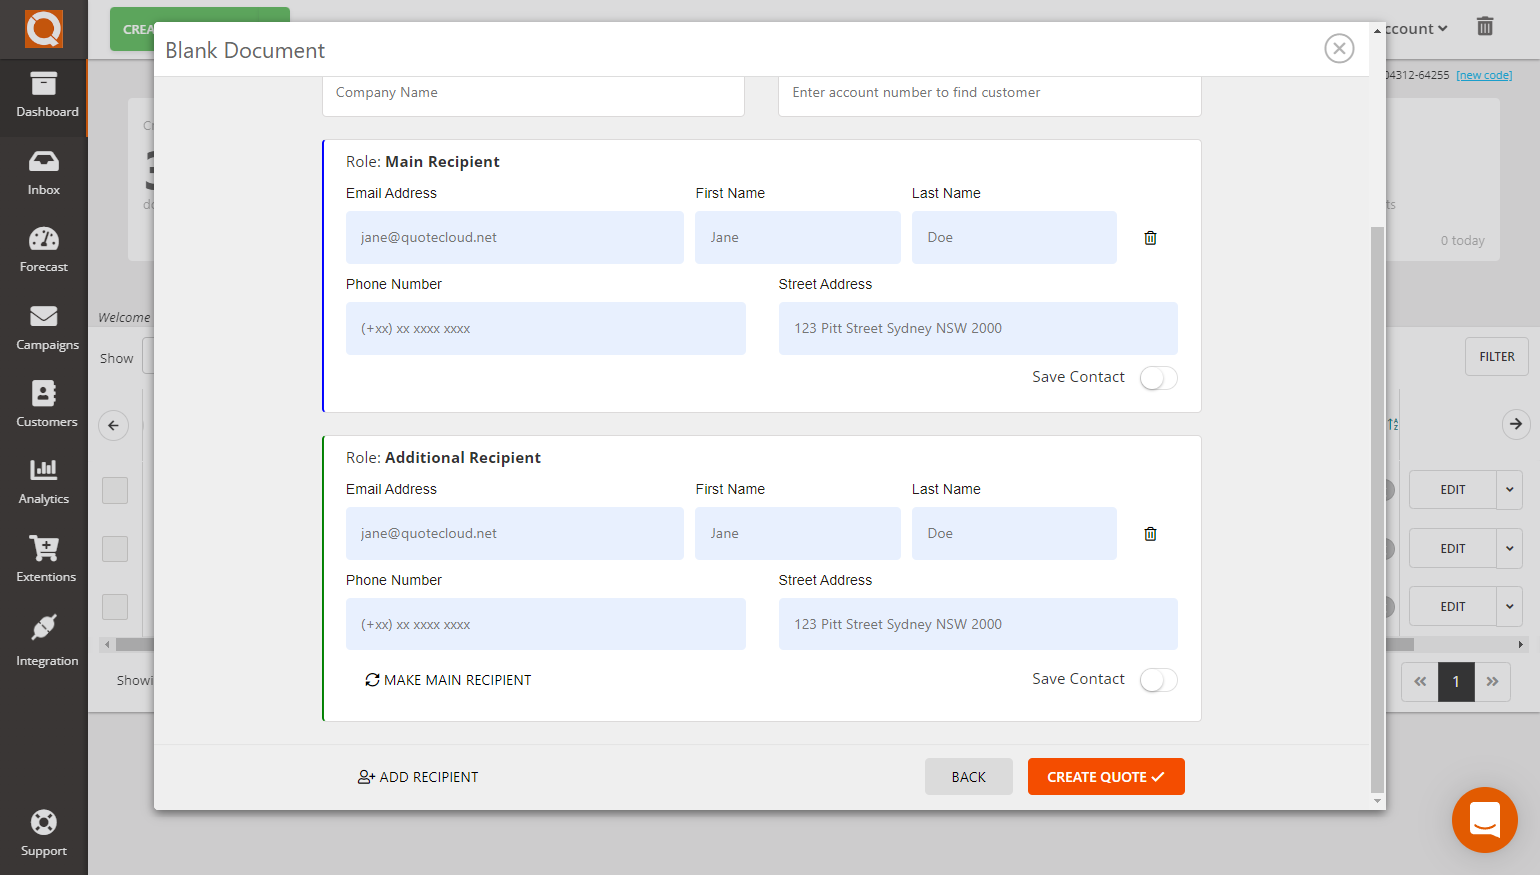Remove Additional Recipient with trash icon
This screenshot has width=1540, height=875.
(x=1150, y=534)
